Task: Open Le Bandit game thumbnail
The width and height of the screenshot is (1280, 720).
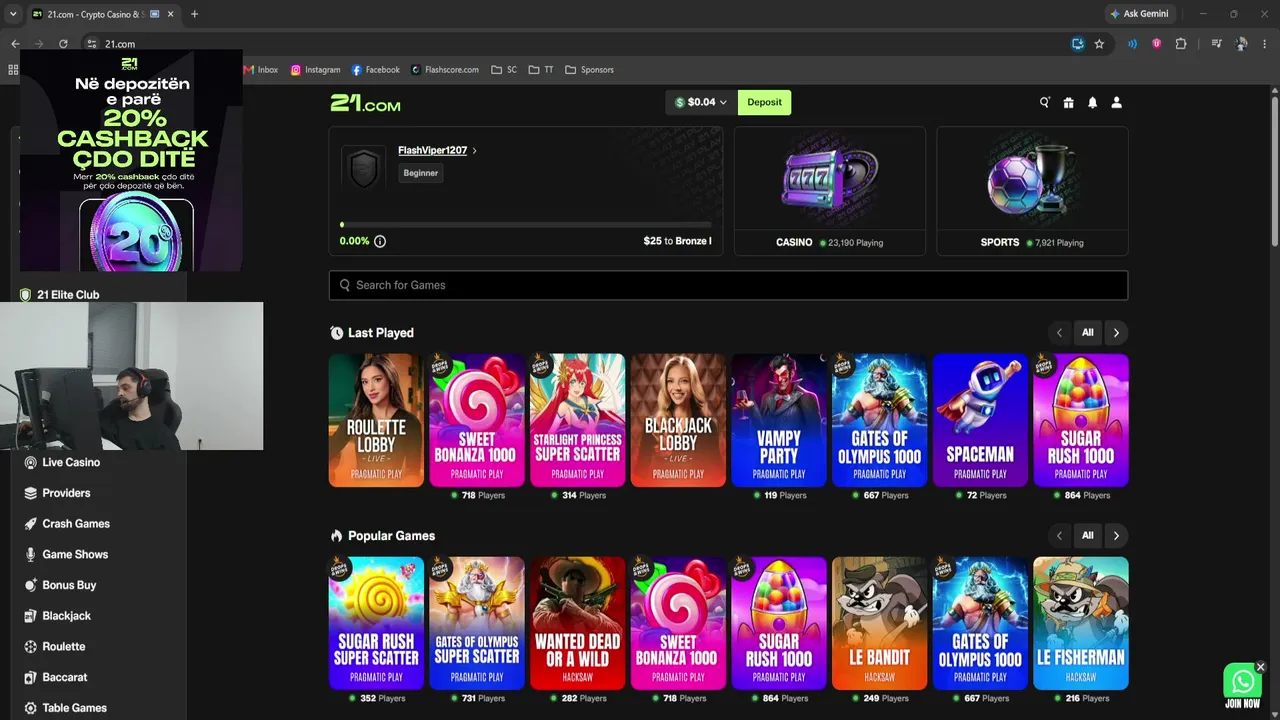Action: (x=880, y=623)
